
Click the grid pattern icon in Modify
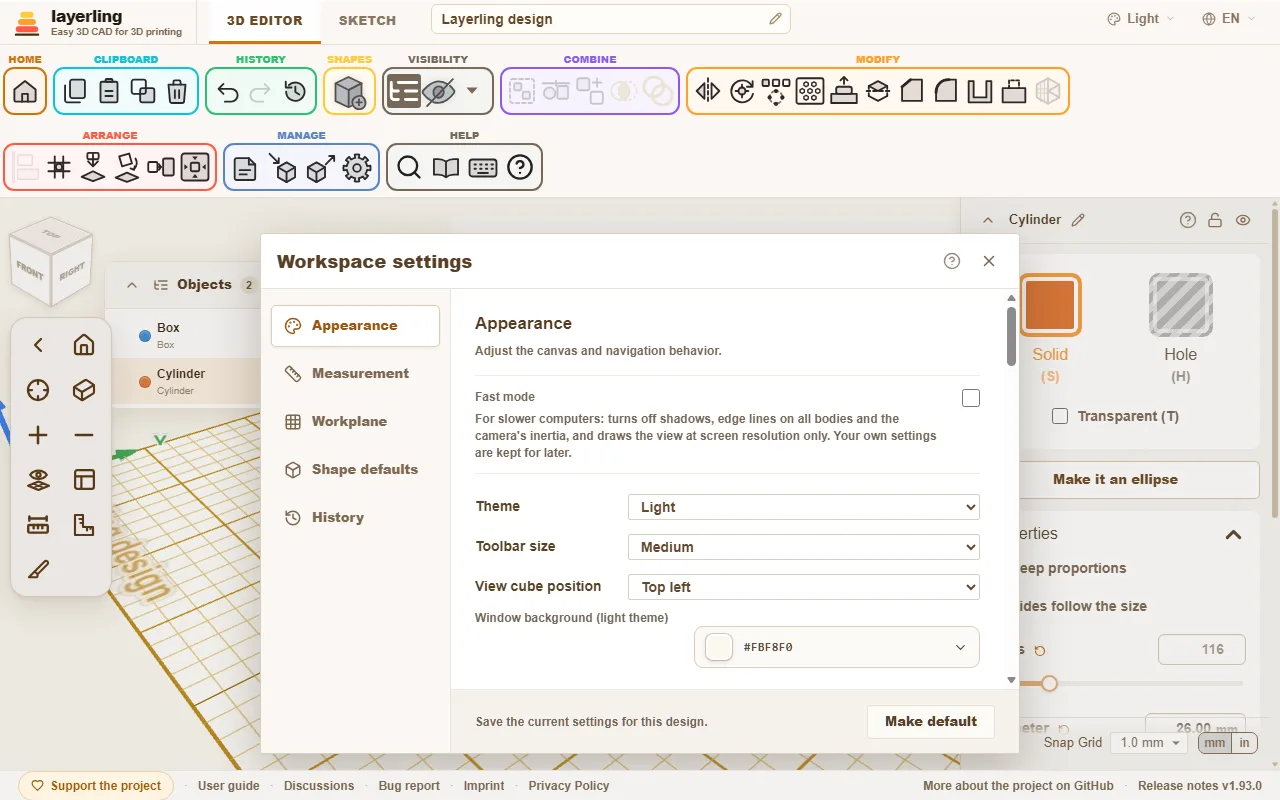810,91
